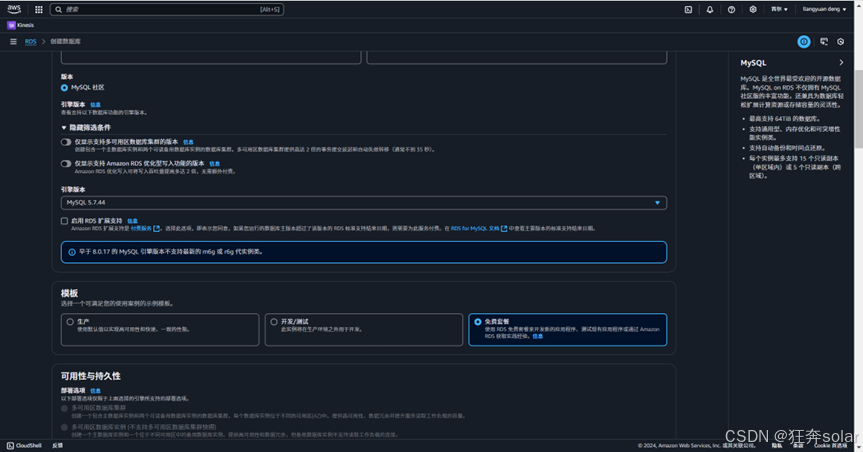863x452 pixels.
Task: Open 信息 link inside the 免费套餐 card
Action: pyautogui.click(x=538, y=336)
